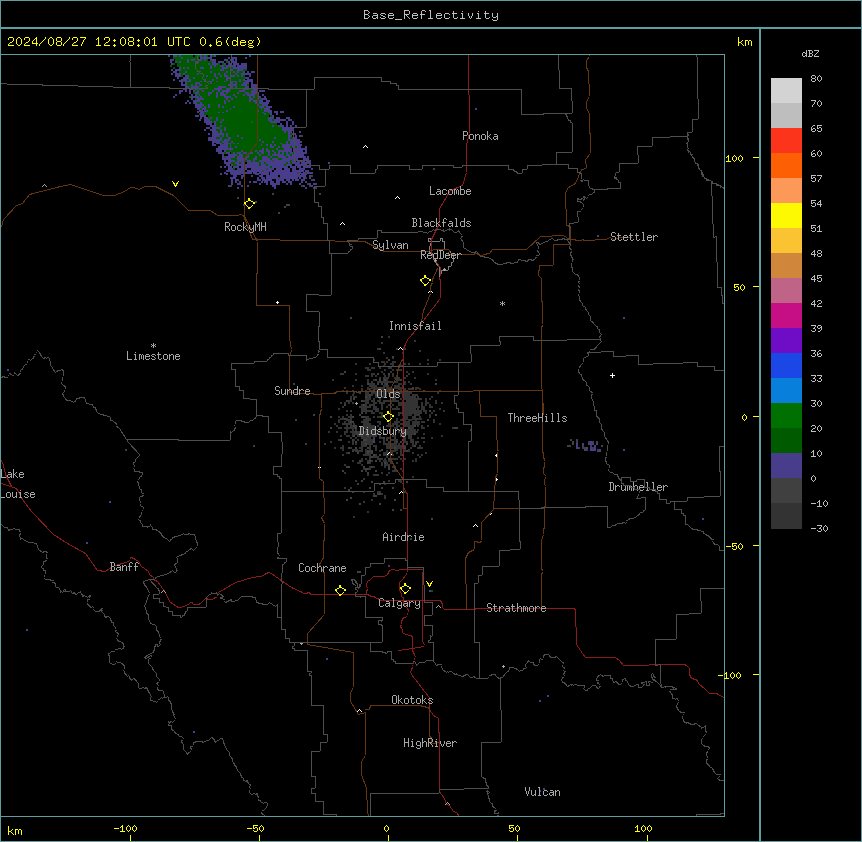Click the dBZ legend heading
The height and width of the screenshot is (842, 862).
coord(810,53)
